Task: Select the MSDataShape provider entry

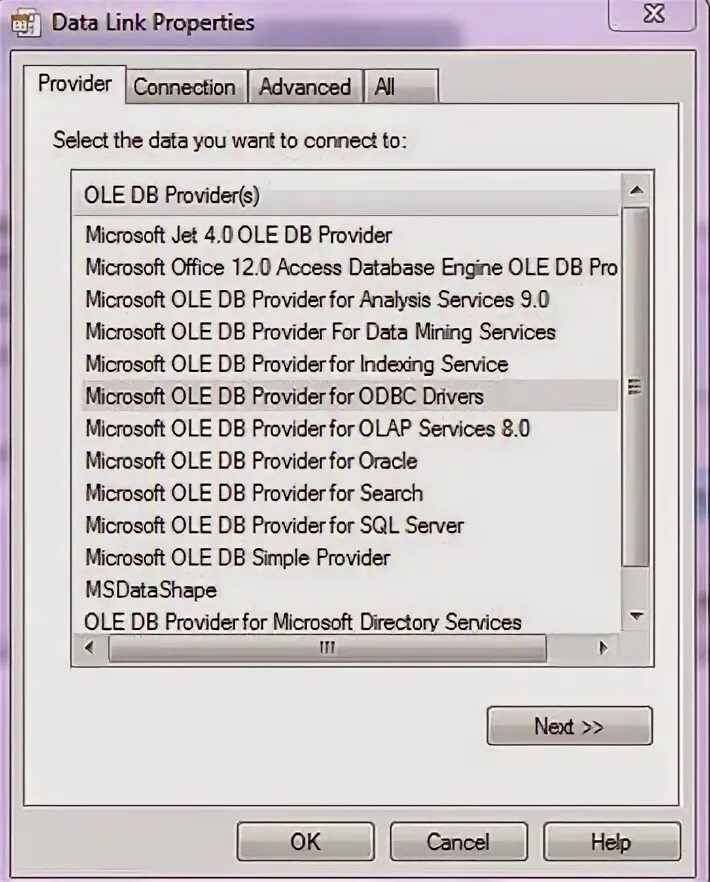Action: [151, 590]
